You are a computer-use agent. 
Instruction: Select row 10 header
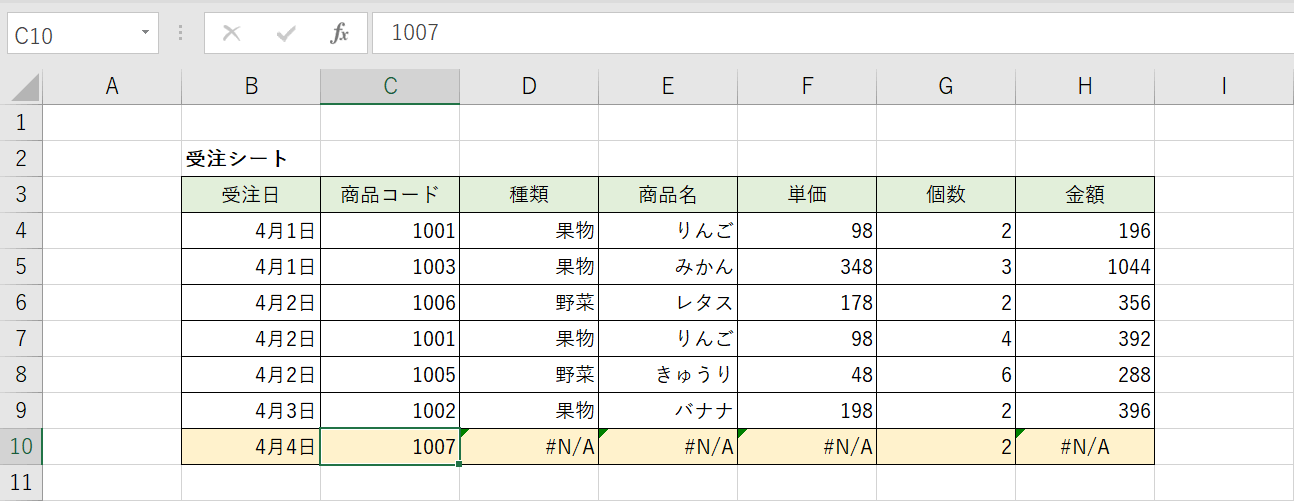[x=21, y=447]
